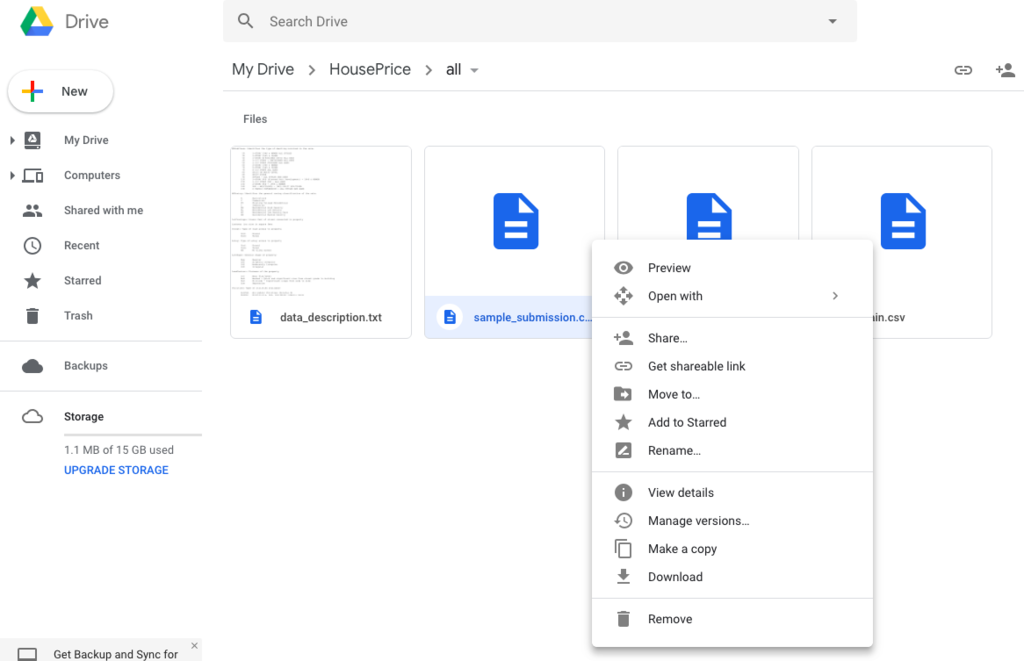Click the View details info icon

tap(623, 492)
